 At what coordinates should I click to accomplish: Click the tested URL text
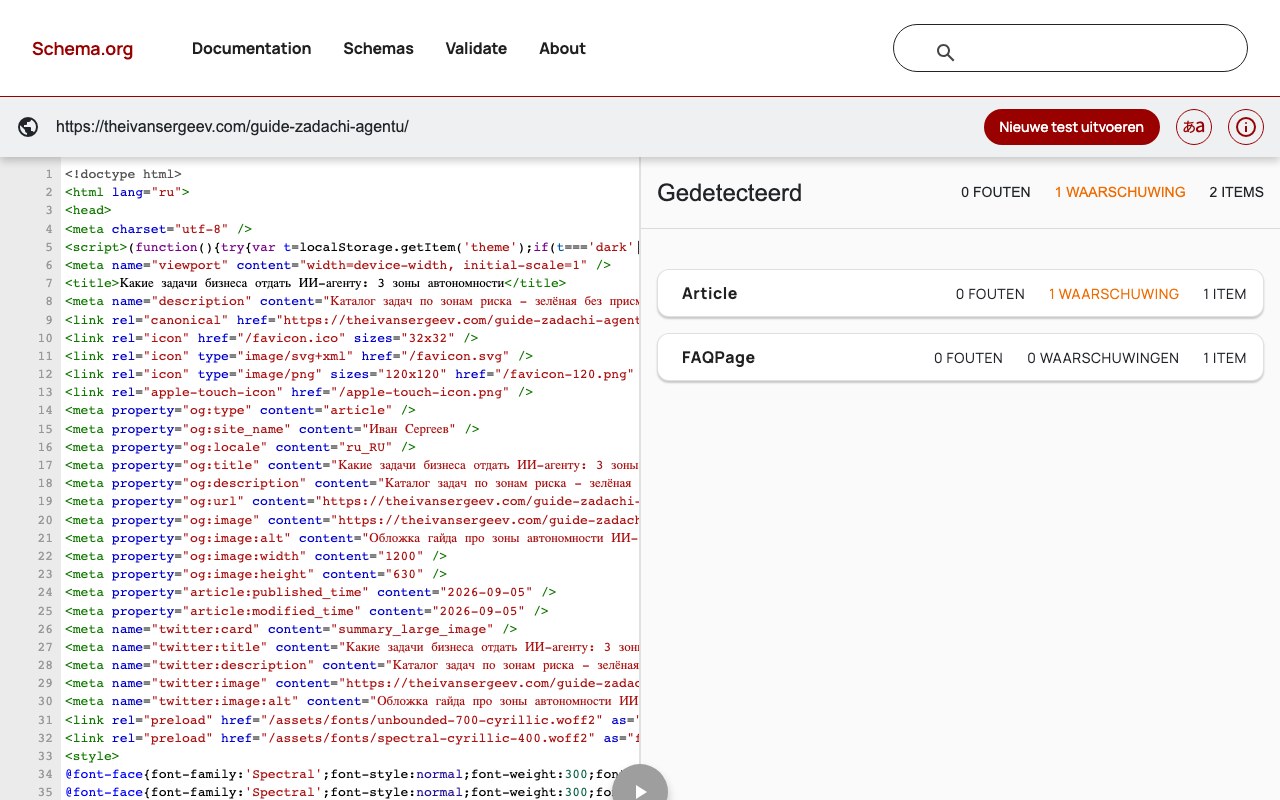tap(232, 127)
